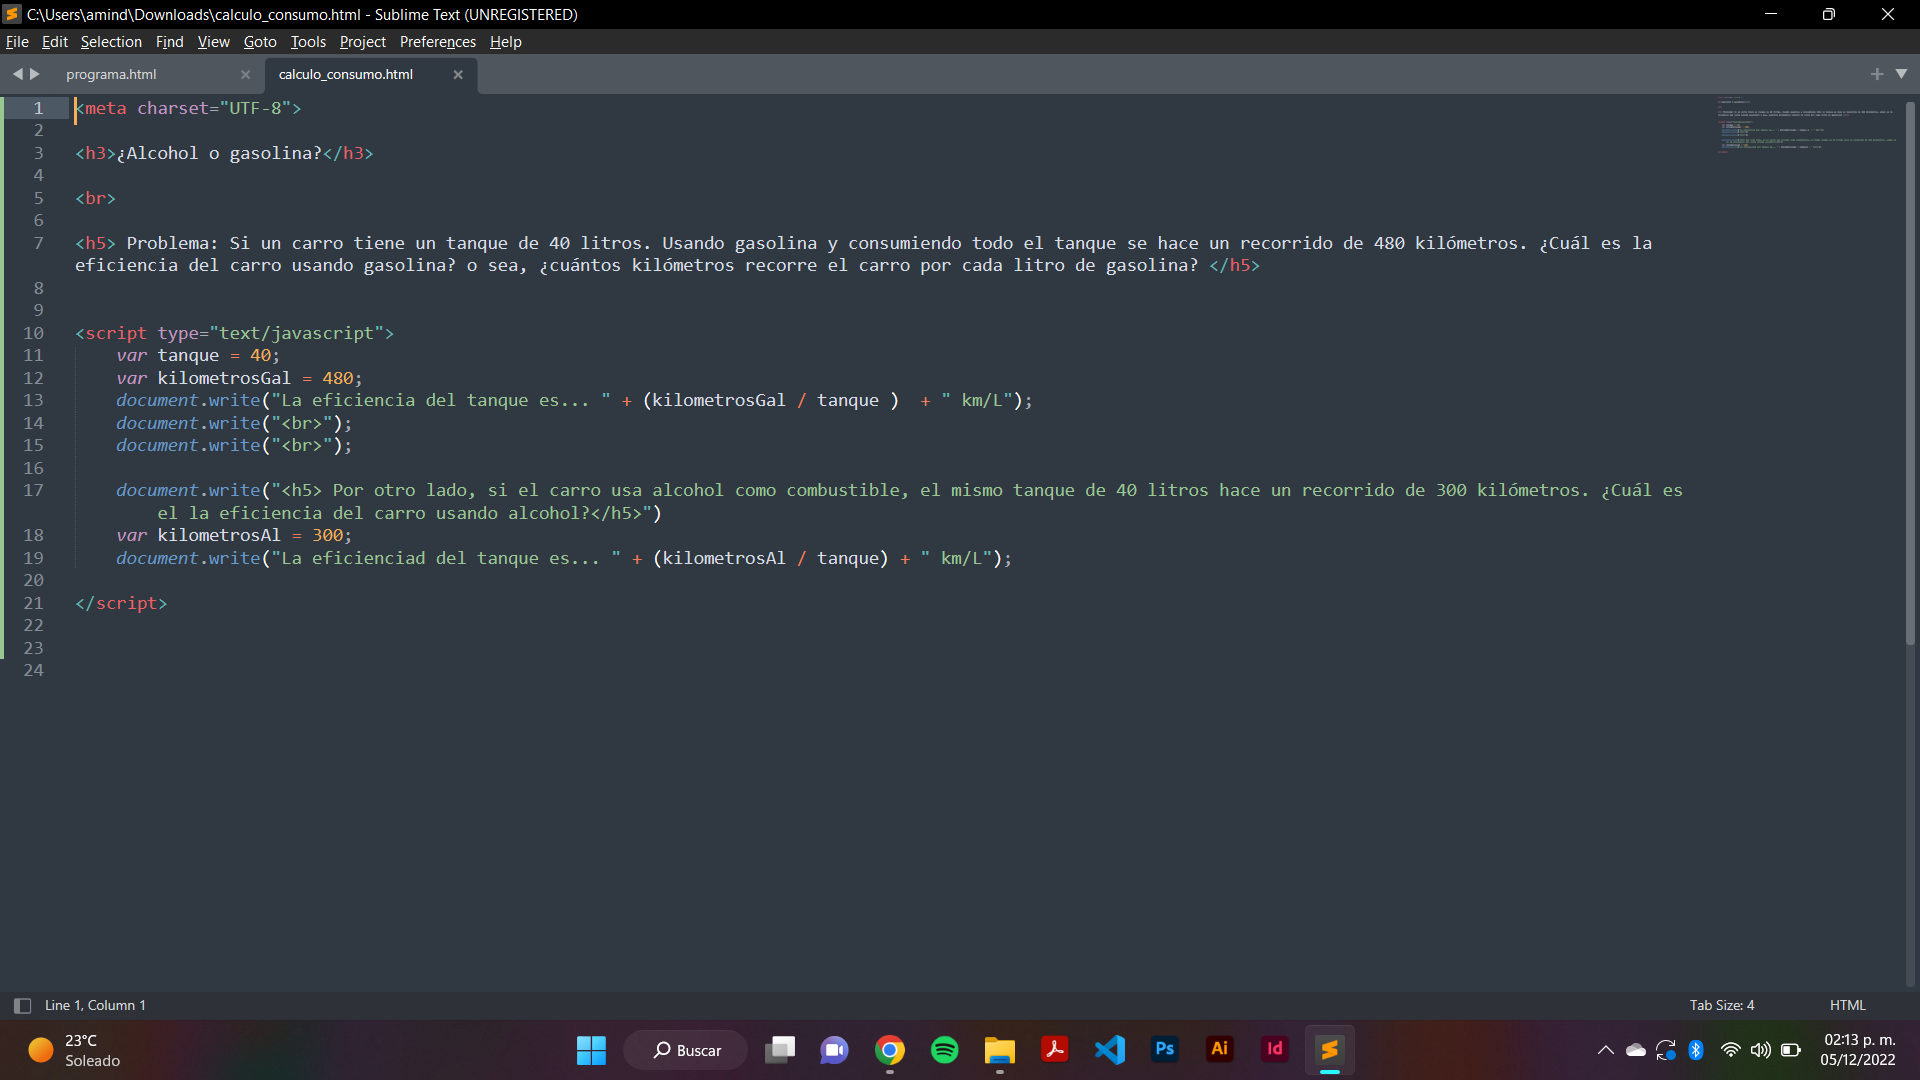
Task: Click the Buscar search field
Action: click(685, 1049)
